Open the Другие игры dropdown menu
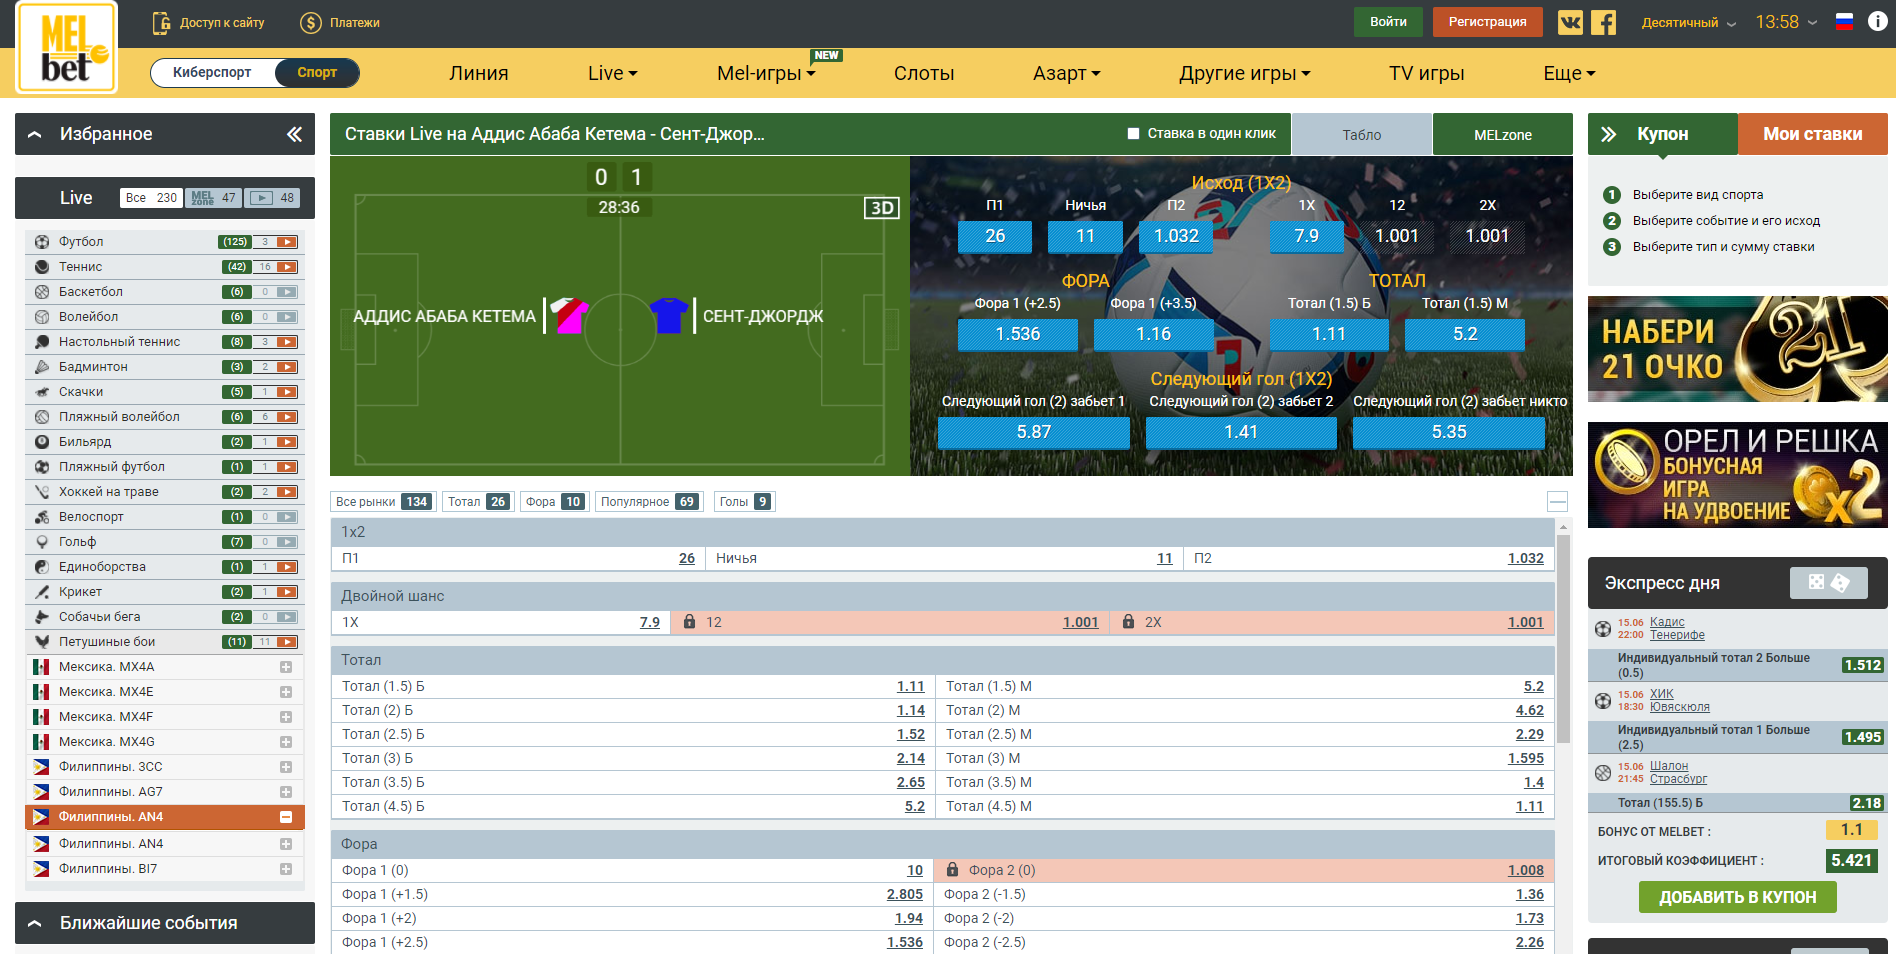Screen dimensions: 1896x954 [1244, 73]
